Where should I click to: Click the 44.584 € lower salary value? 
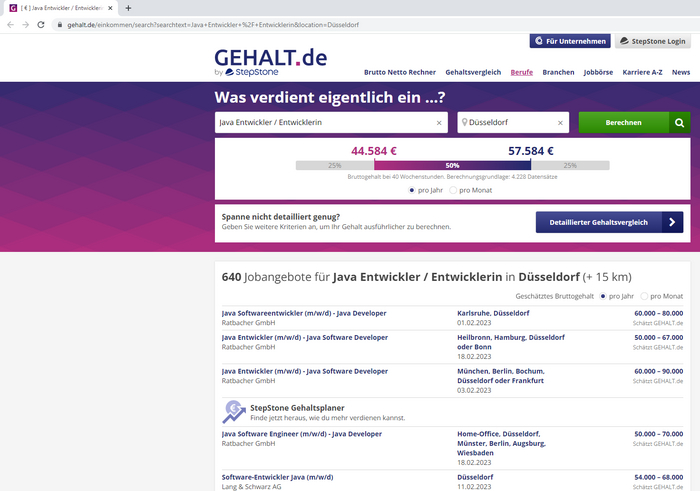pos(374,151)
